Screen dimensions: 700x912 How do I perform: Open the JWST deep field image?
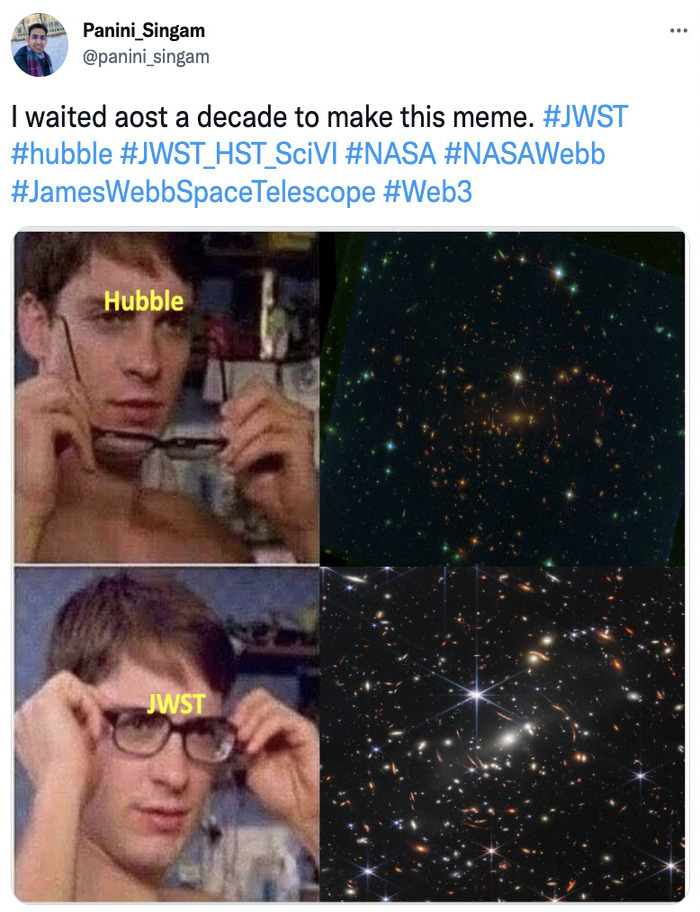point(502,734)
